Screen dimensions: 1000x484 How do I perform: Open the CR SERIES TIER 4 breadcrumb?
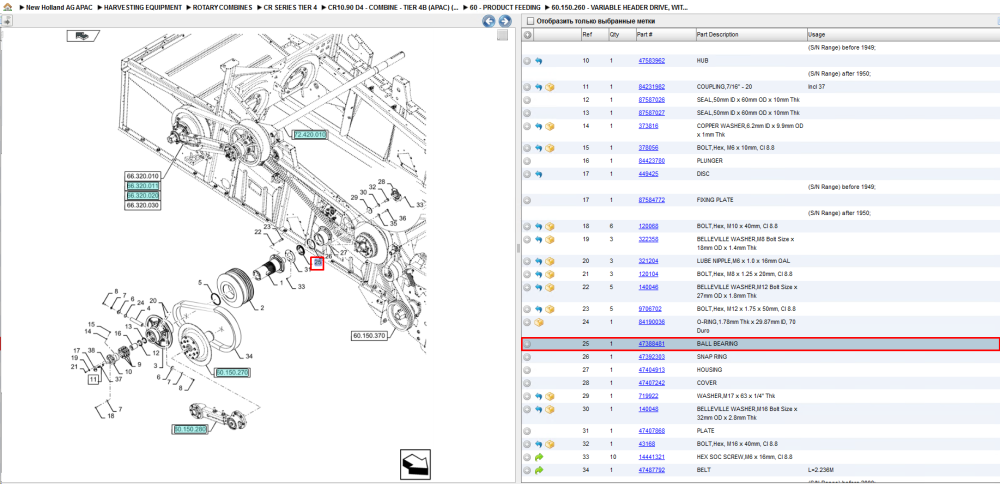click(x=290, y=7)
